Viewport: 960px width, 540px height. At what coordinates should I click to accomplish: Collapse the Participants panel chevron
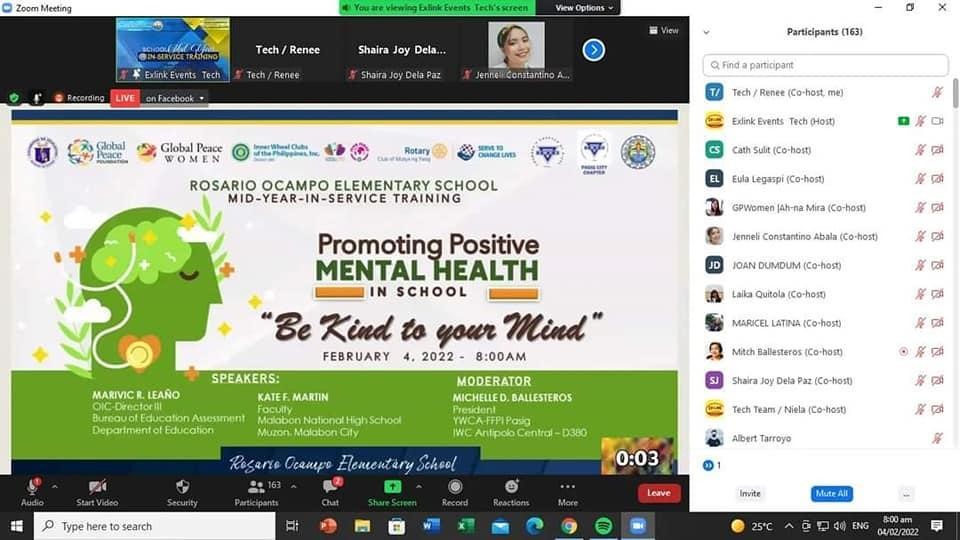706,32
